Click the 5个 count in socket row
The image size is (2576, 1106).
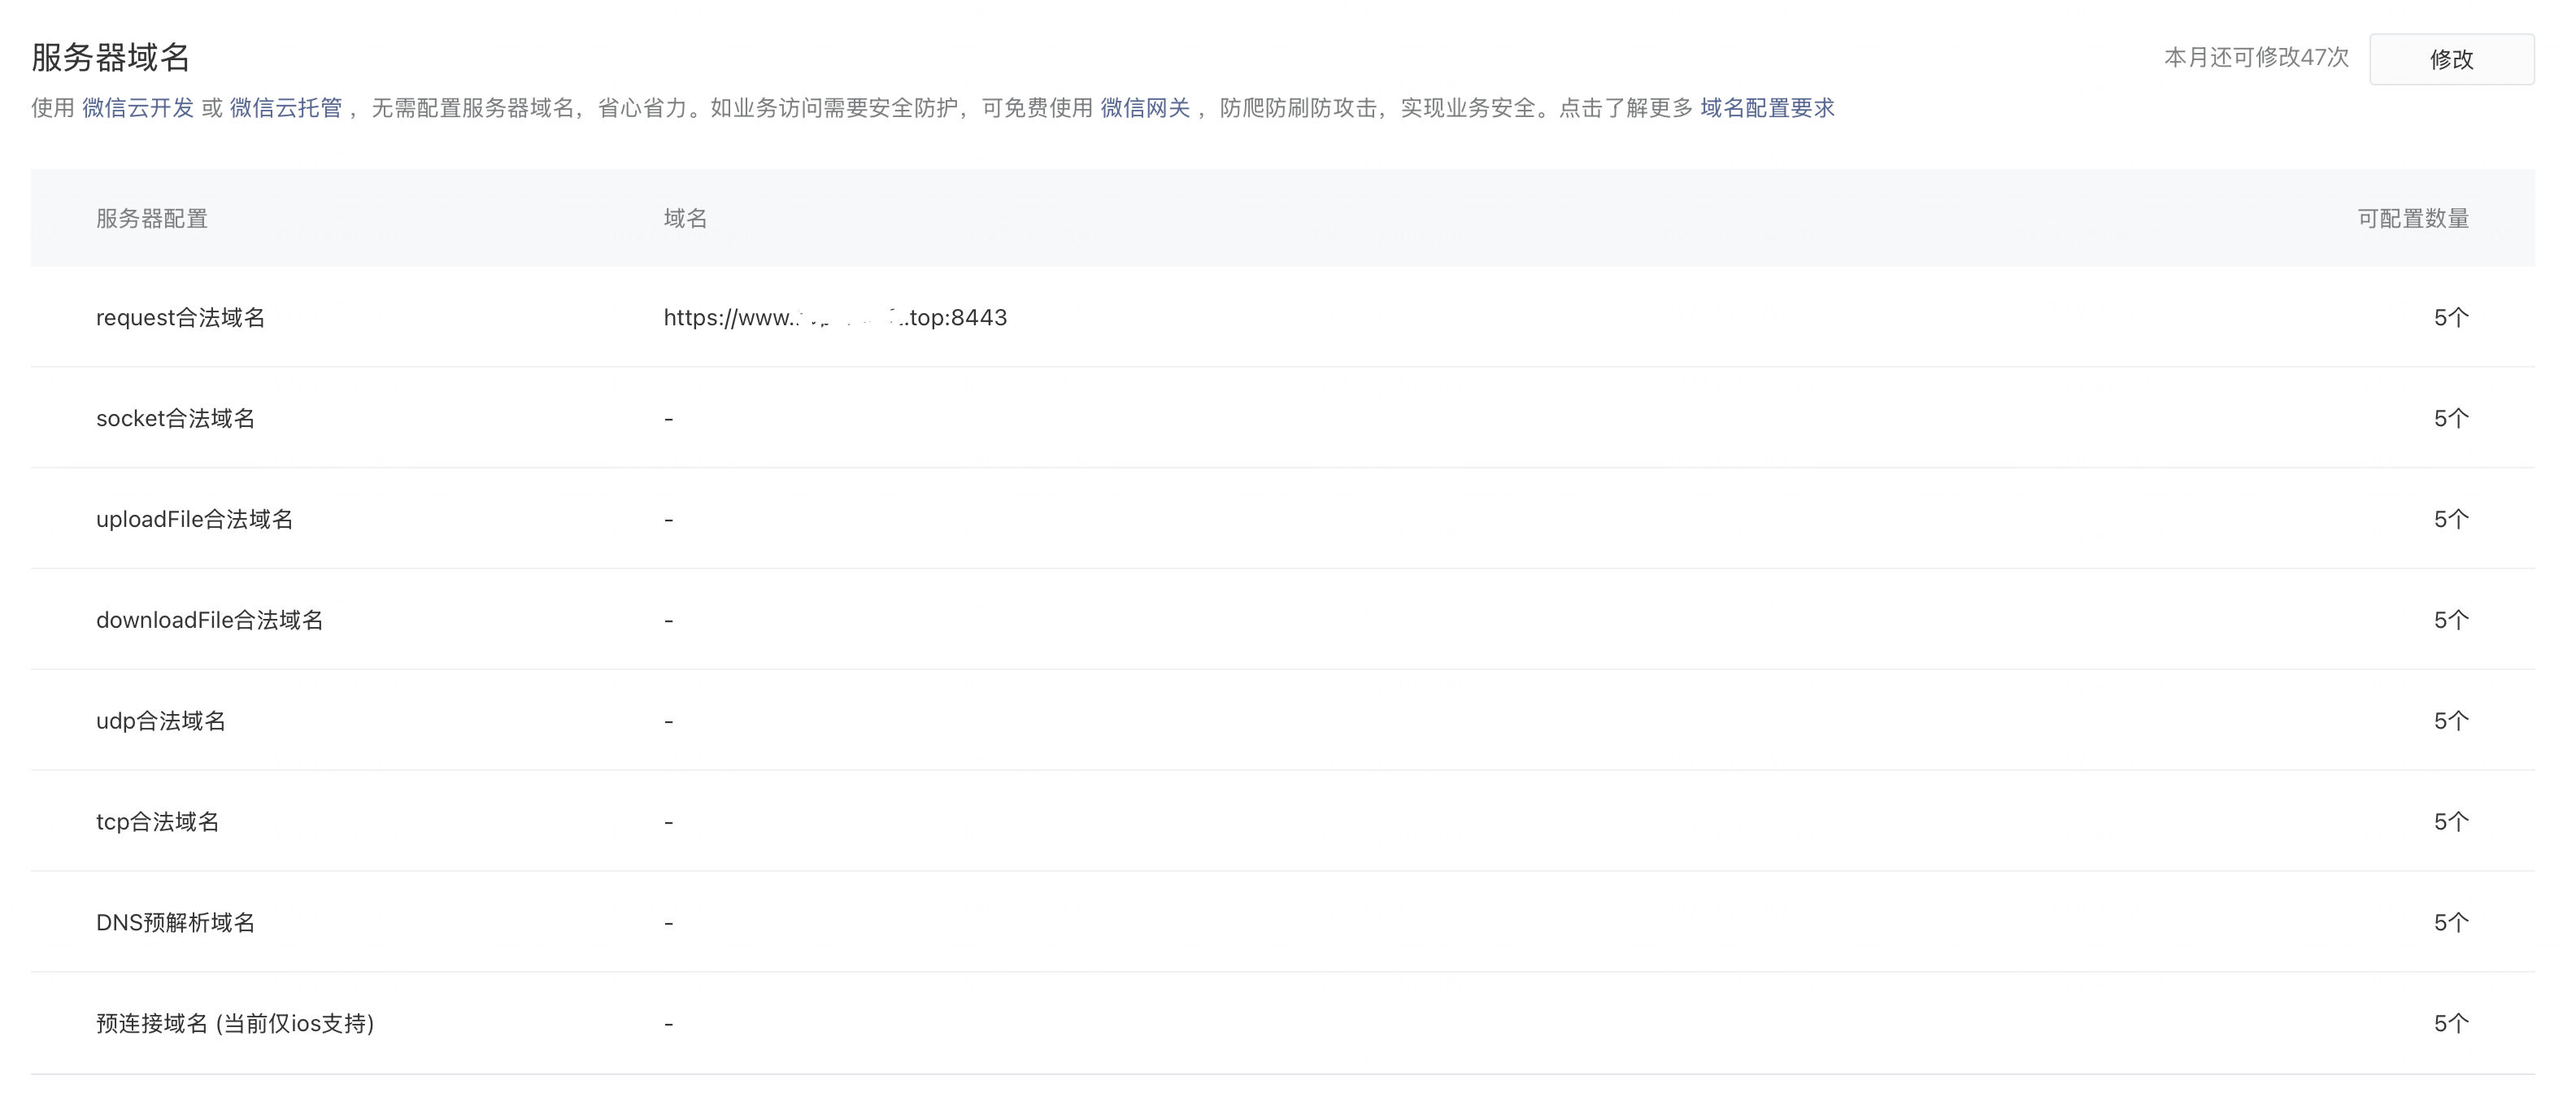coord(2450,419)
